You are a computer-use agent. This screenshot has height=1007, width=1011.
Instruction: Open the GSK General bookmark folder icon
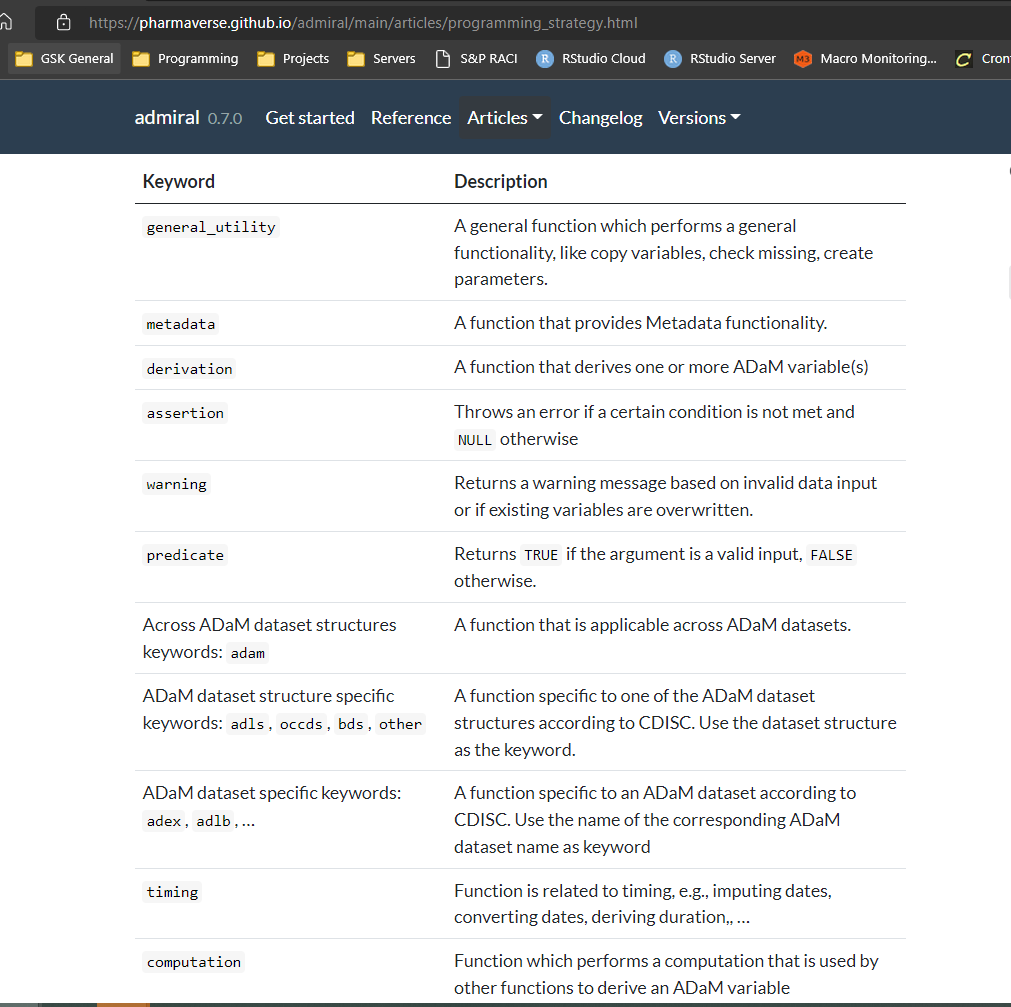pos(24,58)
